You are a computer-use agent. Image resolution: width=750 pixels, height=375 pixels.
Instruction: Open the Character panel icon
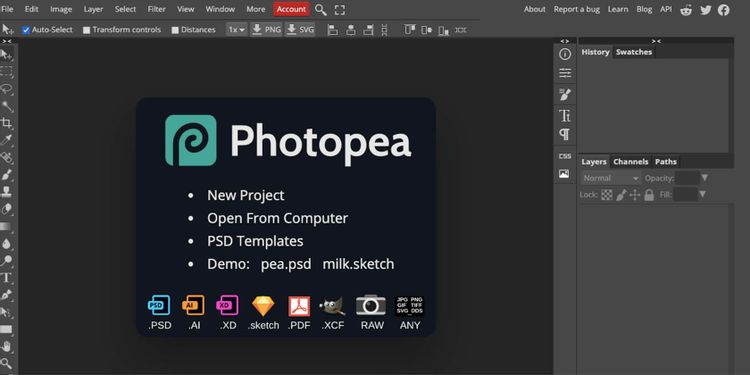click(565, 115)
